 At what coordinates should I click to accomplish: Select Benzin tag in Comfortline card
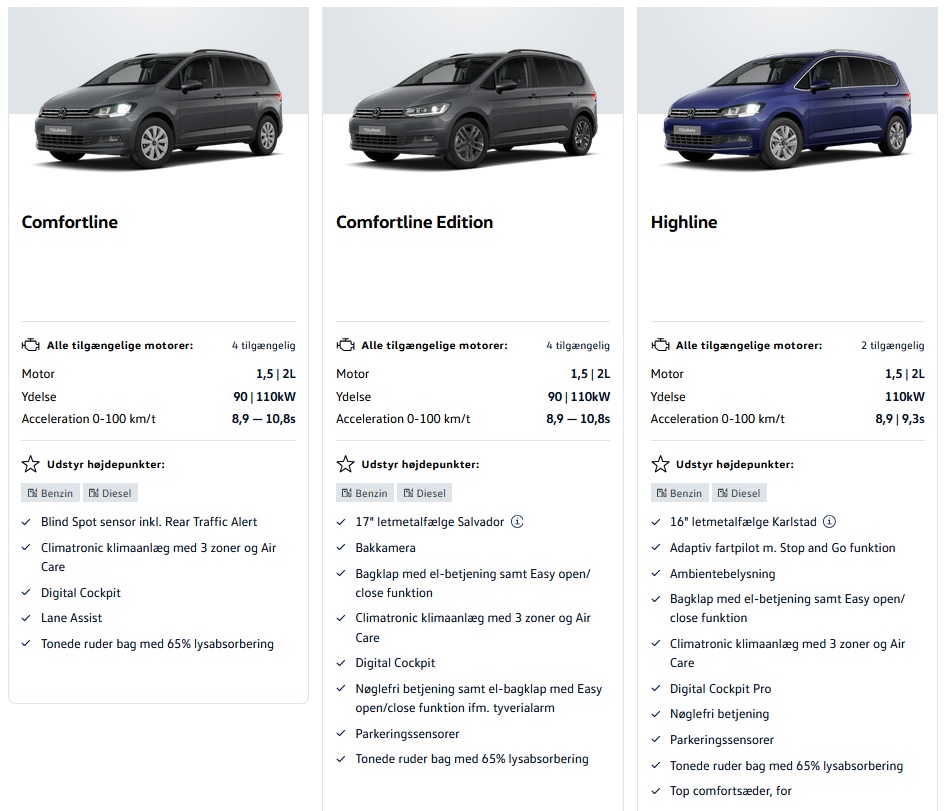coord(50,493)
